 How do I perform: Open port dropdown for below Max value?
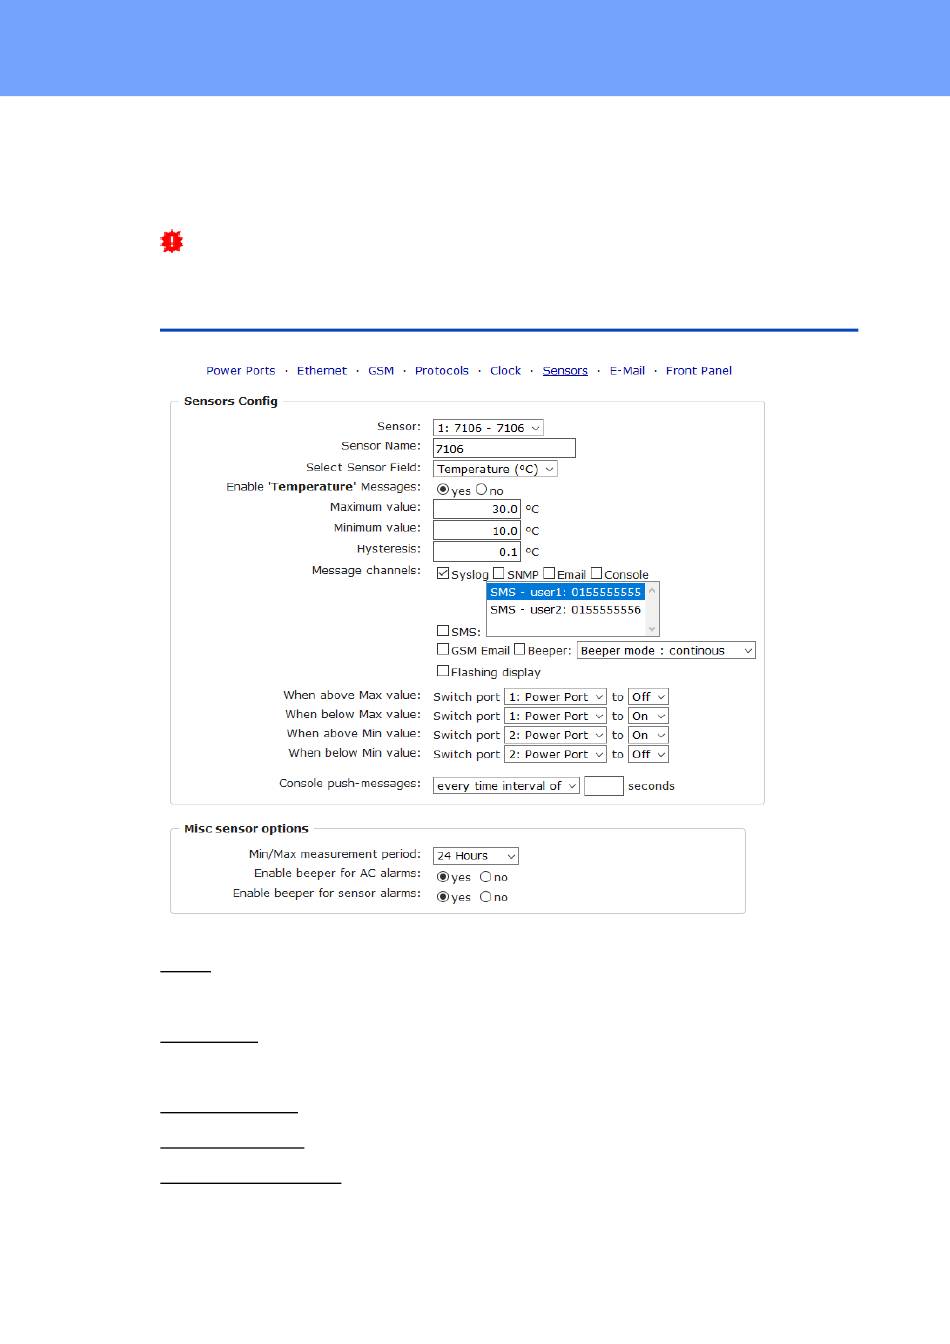coord(555,716)
